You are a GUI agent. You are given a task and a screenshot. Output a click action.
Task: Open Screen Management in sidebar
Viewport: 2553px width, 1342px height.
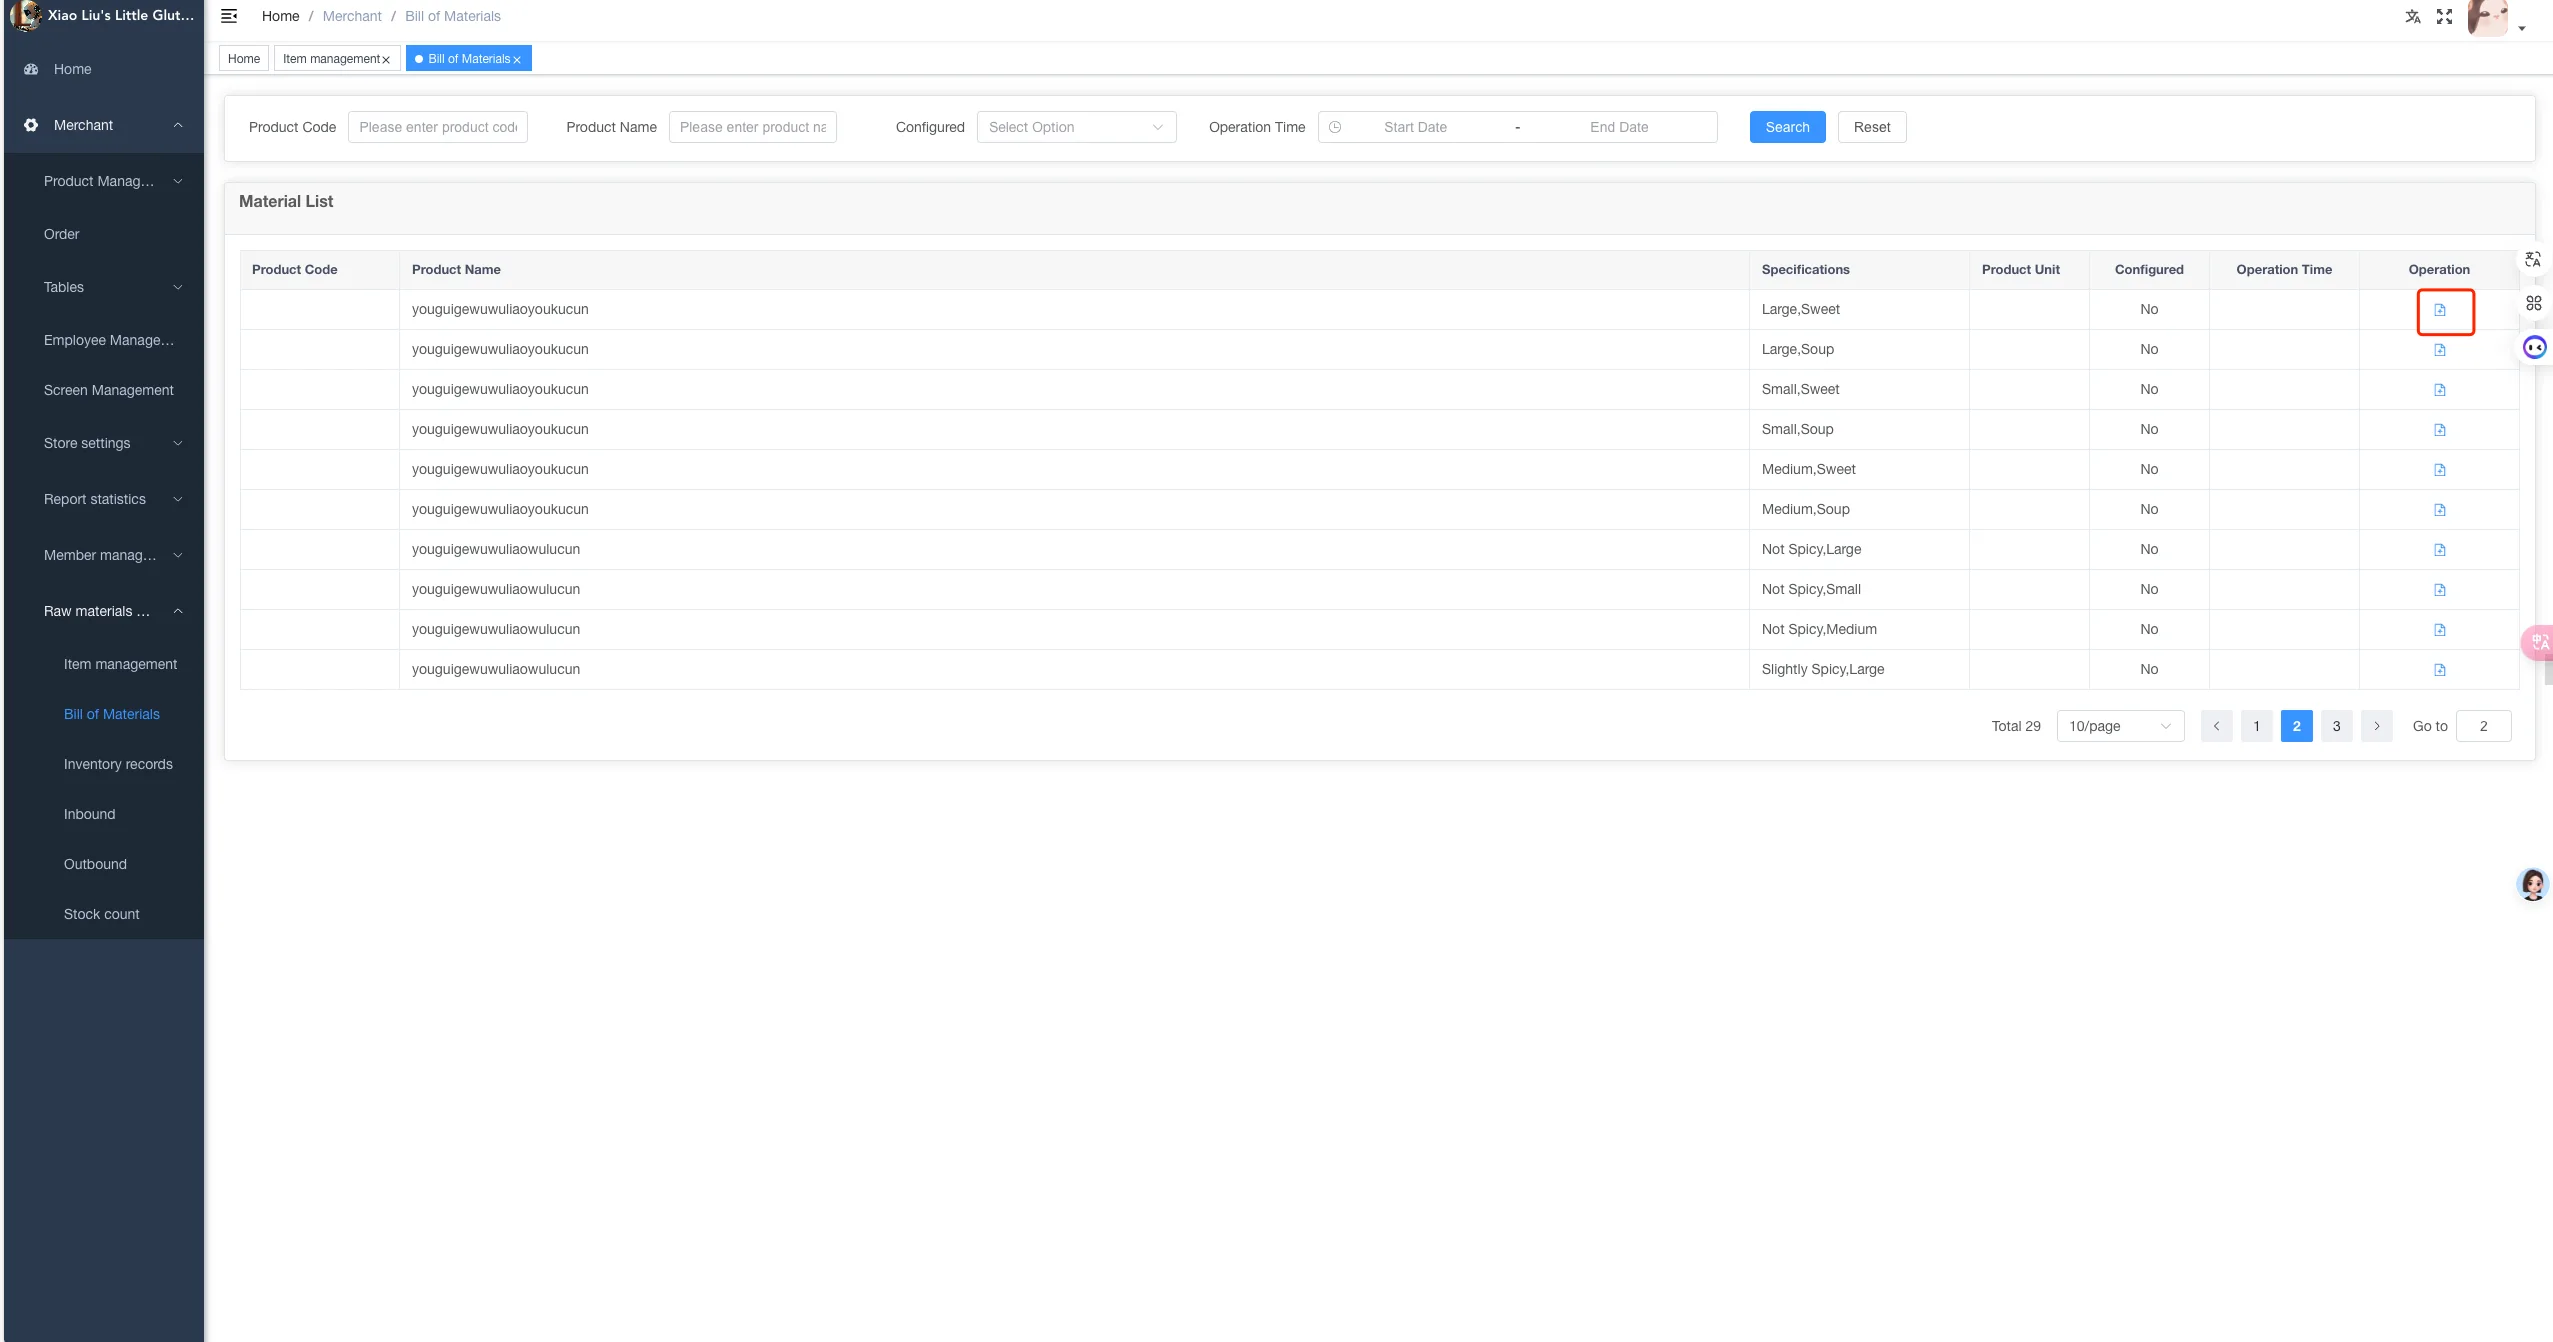108,390
